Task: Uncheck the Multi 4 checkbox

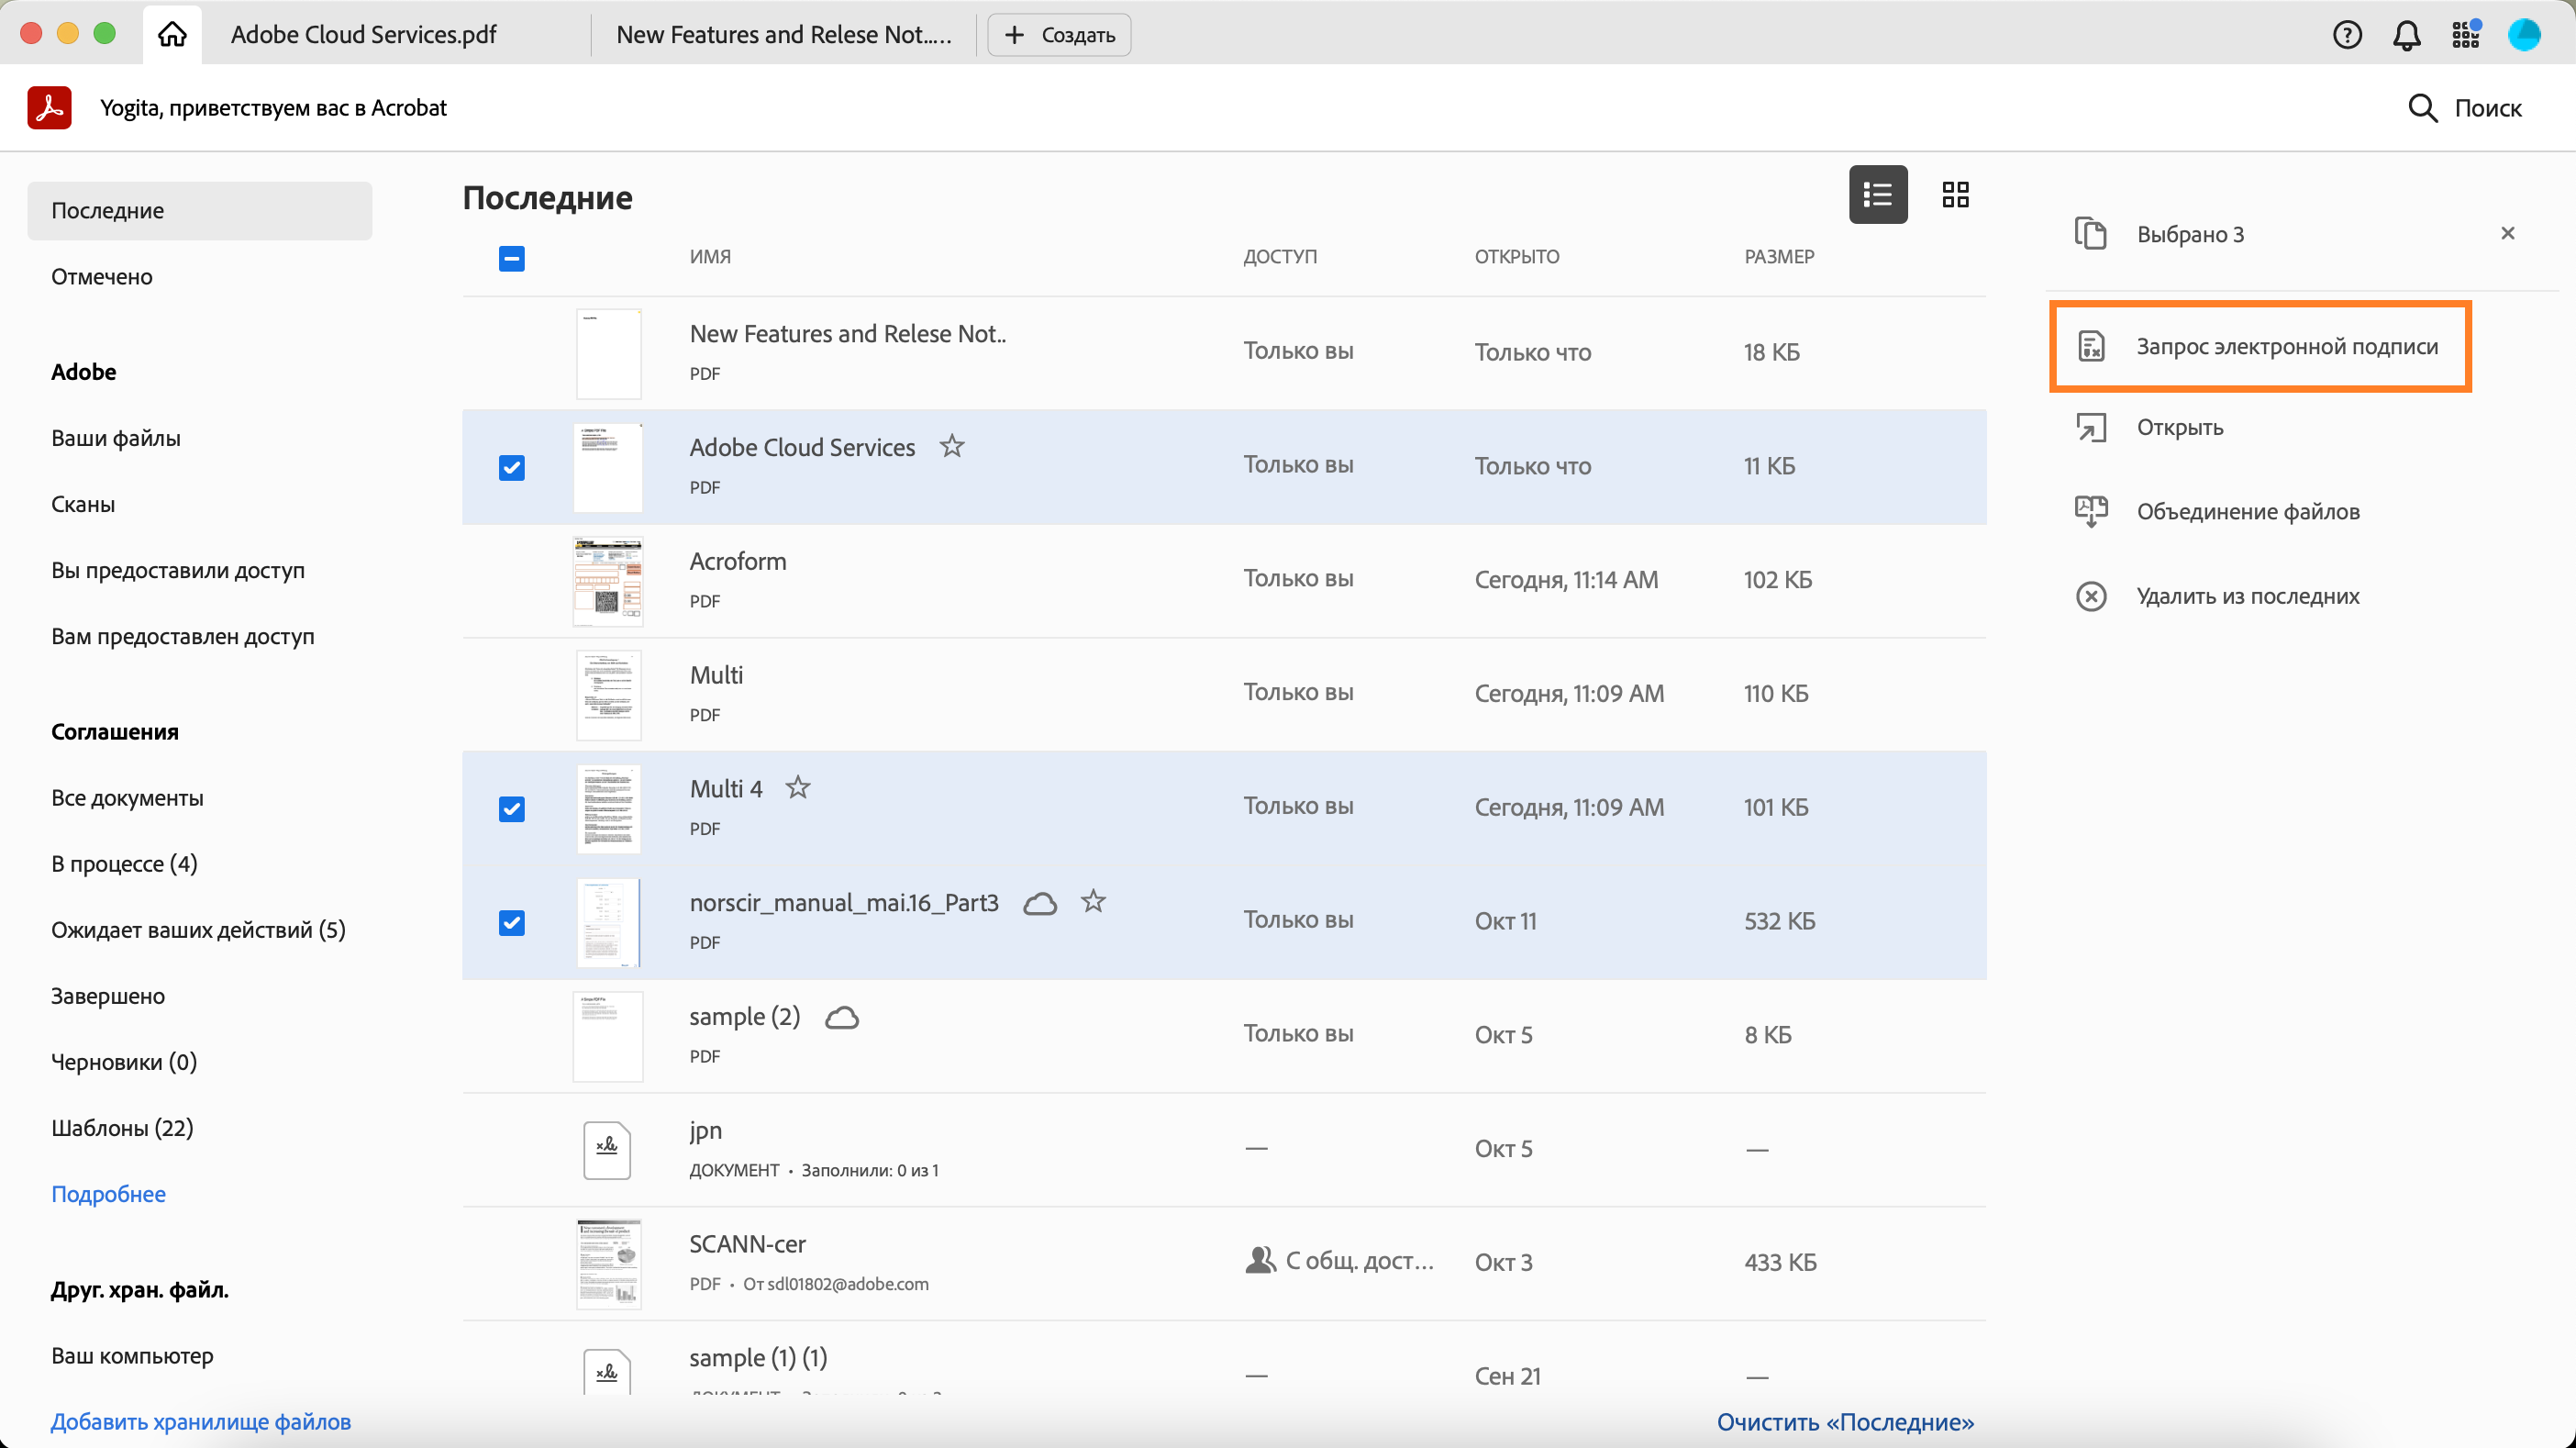Action: pyautogui.click(x=511, y=808)
